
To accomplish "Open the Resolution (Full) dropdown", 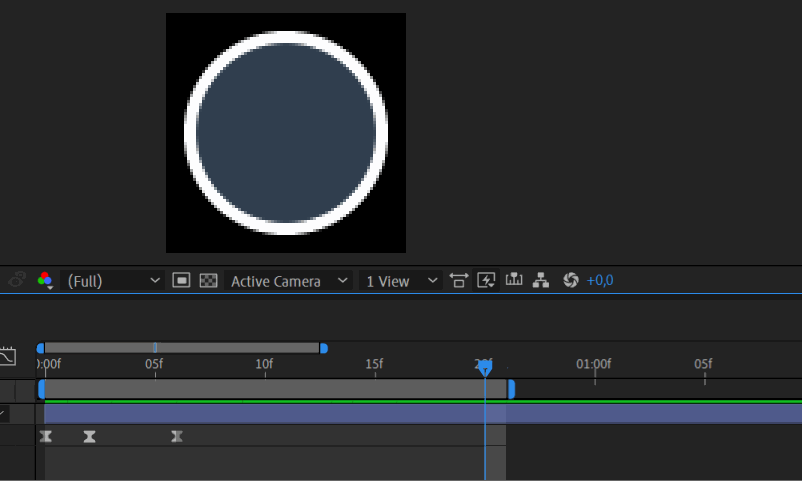I will (x=112, y=281).
